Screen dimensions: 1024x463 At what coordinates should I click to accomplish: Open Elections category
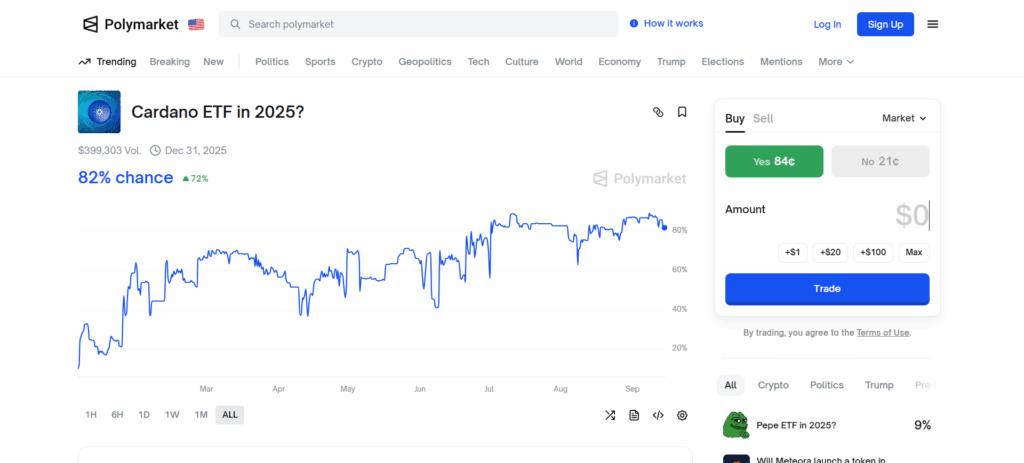[x=723, y=62]
